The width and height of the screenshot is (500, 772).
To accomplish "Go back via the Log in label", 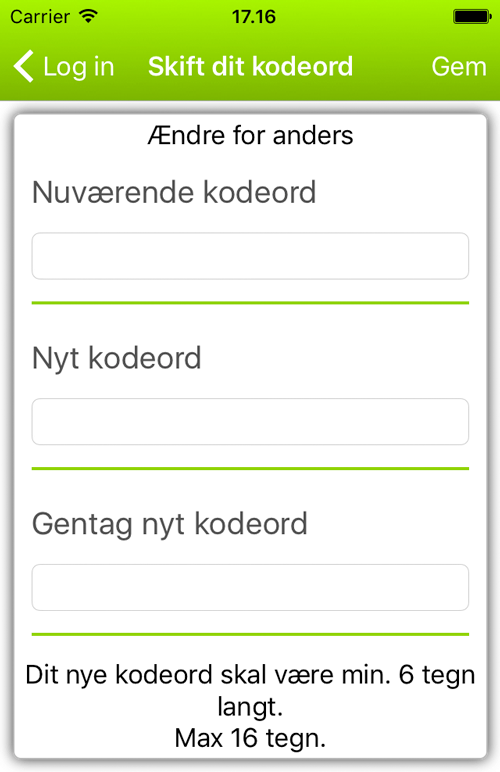I will [x=79, y=67].
